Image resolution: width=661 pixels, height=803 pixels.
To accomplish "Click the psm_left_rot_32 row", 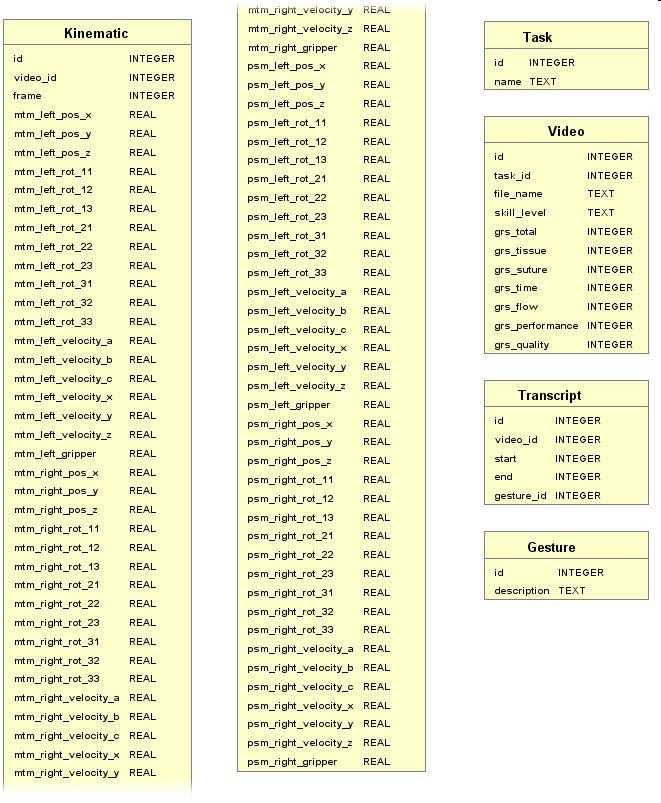I will pyautogui.click(x=331, y=253).
